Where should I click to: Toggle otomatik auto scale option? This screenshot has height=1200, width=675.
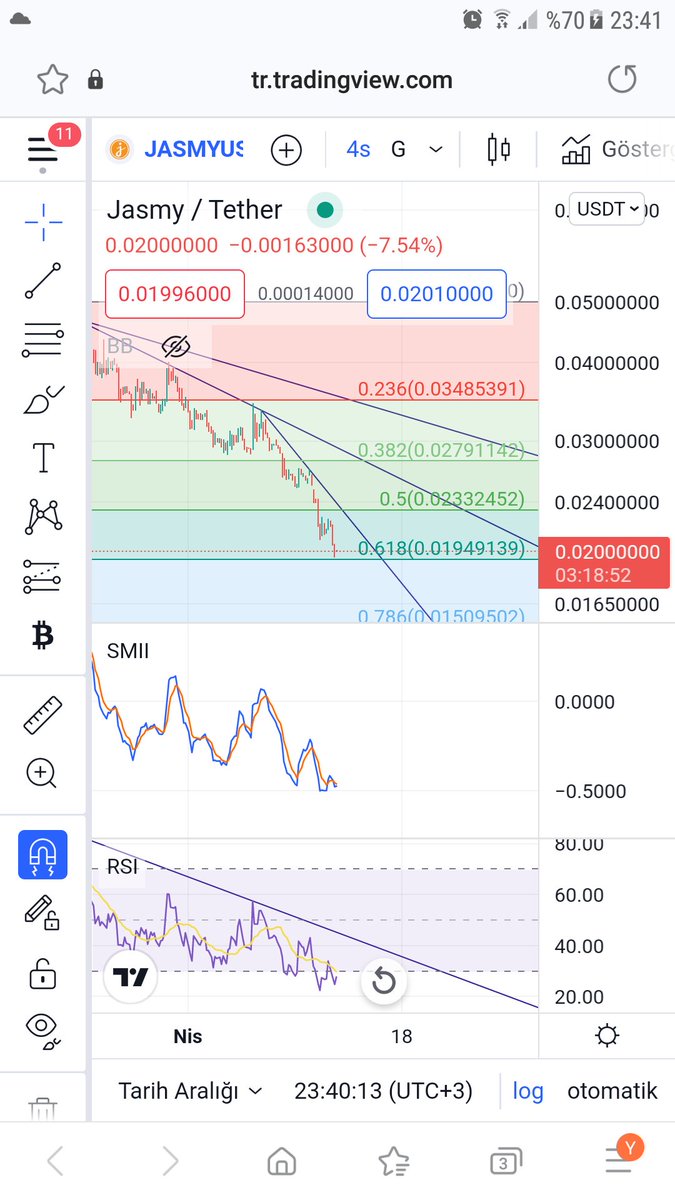pyautogui.click(x=612, y=1090)
